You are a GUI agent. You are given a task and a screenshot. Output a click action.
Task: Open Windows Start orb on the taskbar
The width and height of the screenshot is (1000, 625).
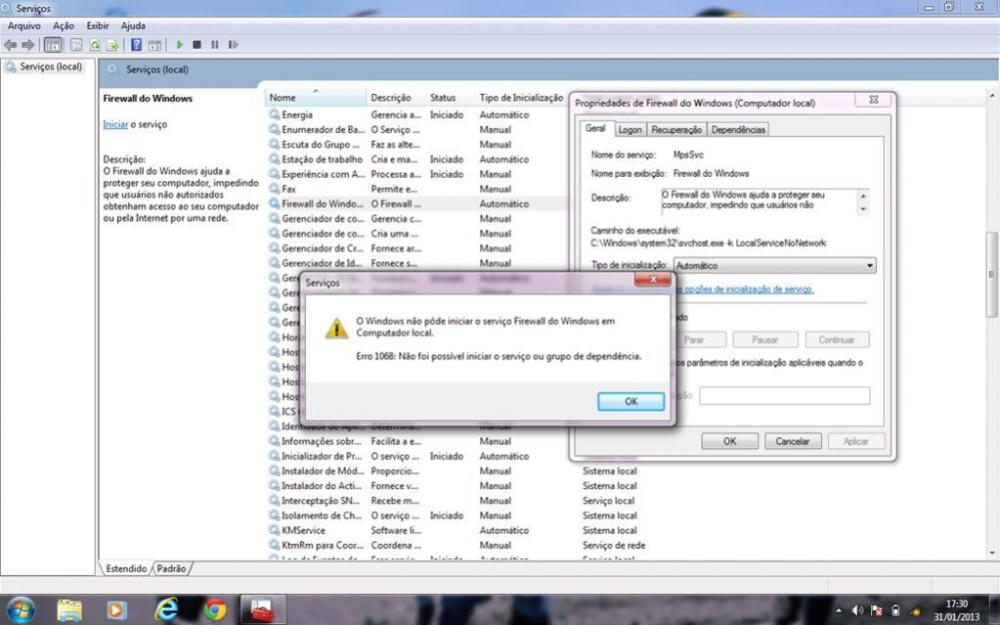pyautogui.click(x=20, y=610)
